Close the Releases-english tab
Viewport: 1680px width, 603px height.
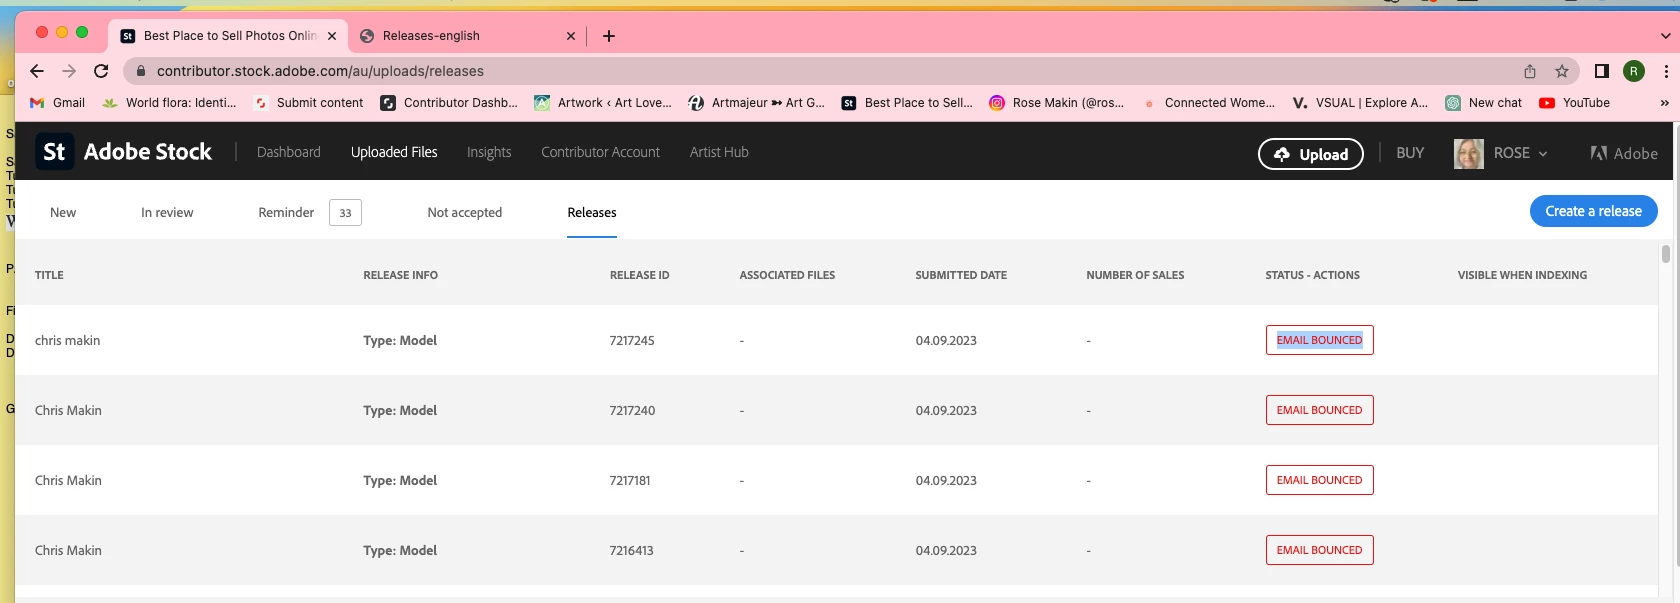click(571, 36)
